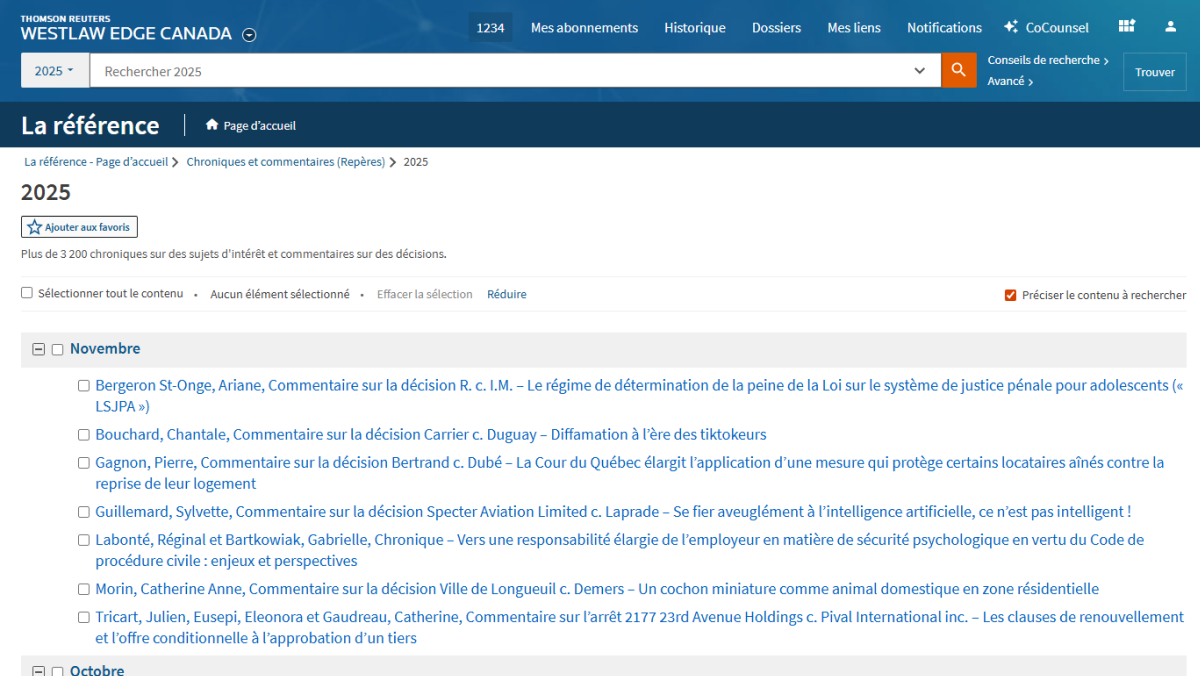Open the Morin, Catherine Anne commentary link
Screen dimensions: 1200x676
pos(596,589)
